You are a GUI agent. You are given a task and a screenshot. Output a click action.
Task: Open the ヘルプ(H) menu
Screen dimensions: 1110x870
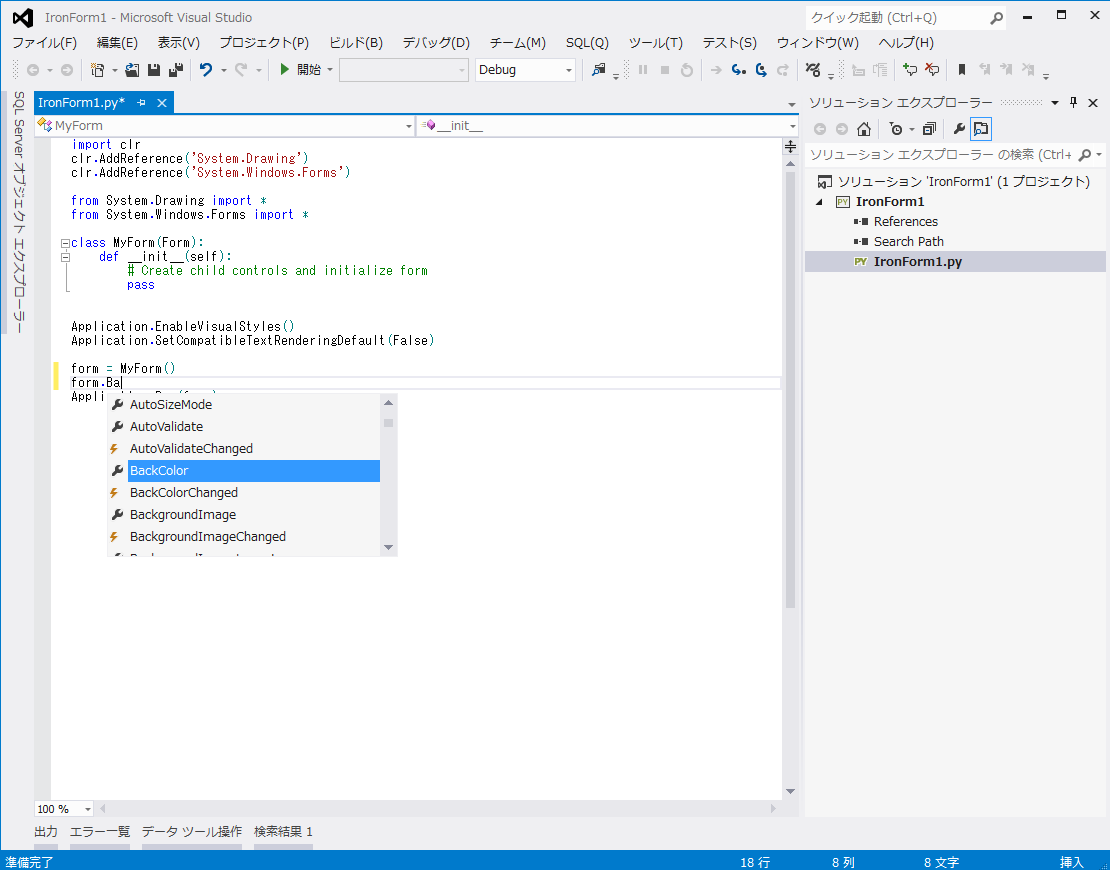pos(906,42)
